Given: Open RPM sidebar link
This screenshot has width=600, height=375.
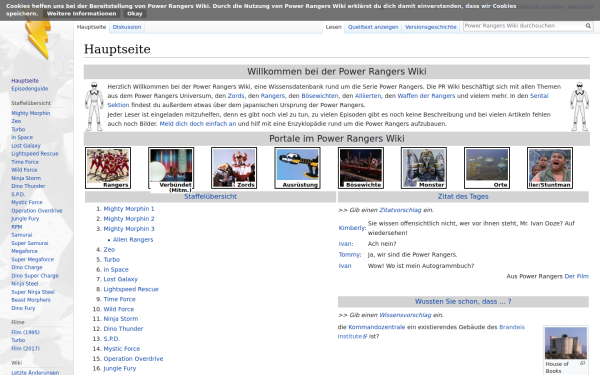Looking at the screenshot, I should point(16,227).
